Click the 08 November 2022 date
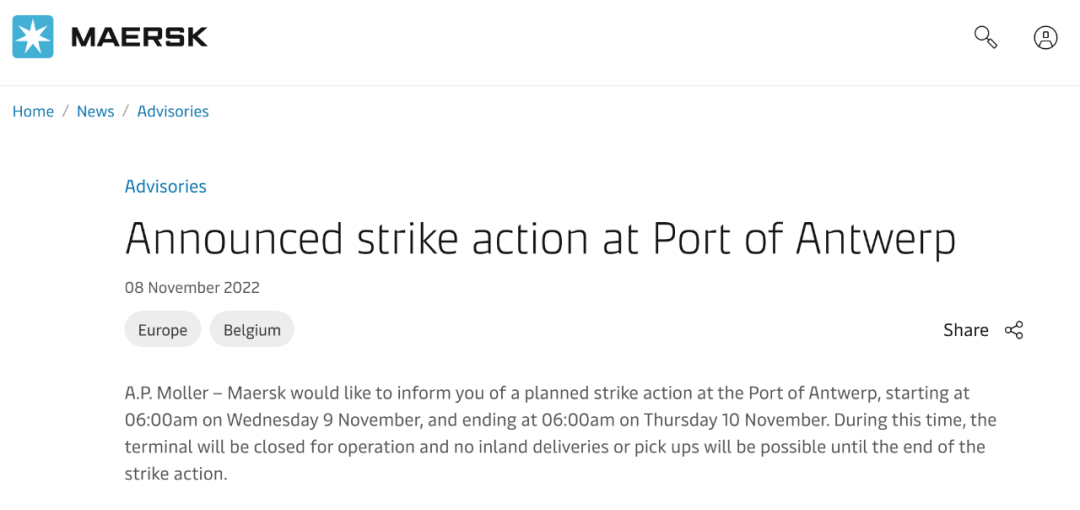This screenshot has width=1080, height=510. (x=192, y=288)
